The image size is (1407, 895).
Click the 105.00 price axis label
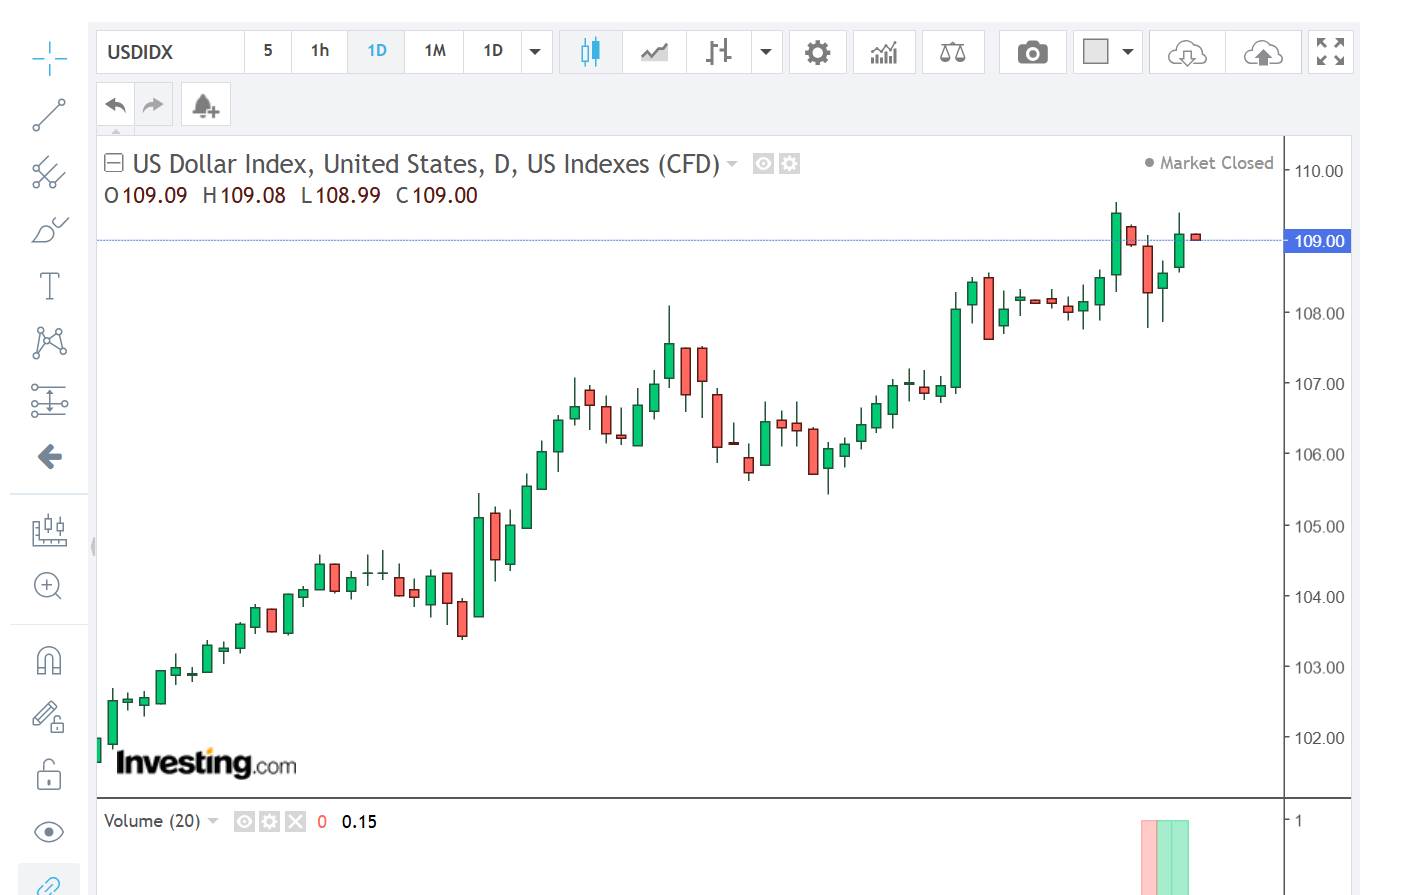(1319, 526)
